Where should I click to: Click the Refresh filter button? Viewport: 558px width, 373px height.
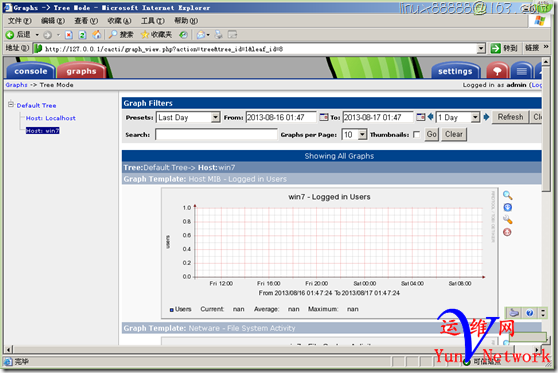[510, 117]
